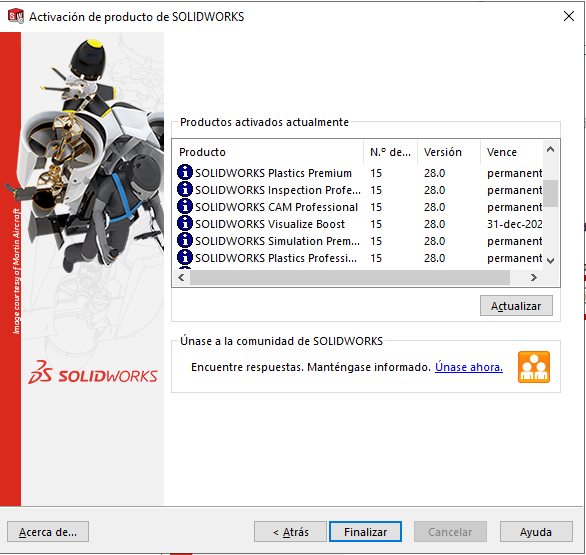Screen dimensions: 586x555
Task: Click info icon beside SOLIDWORKS CAM Professional
Action: 185,206
